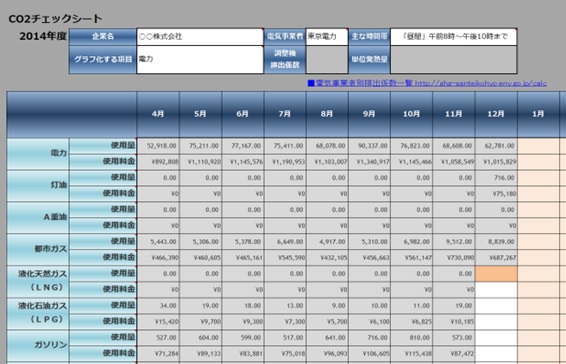Select the 9月 column header
This screenshot has width=566, height=364.
coord(369,114)
